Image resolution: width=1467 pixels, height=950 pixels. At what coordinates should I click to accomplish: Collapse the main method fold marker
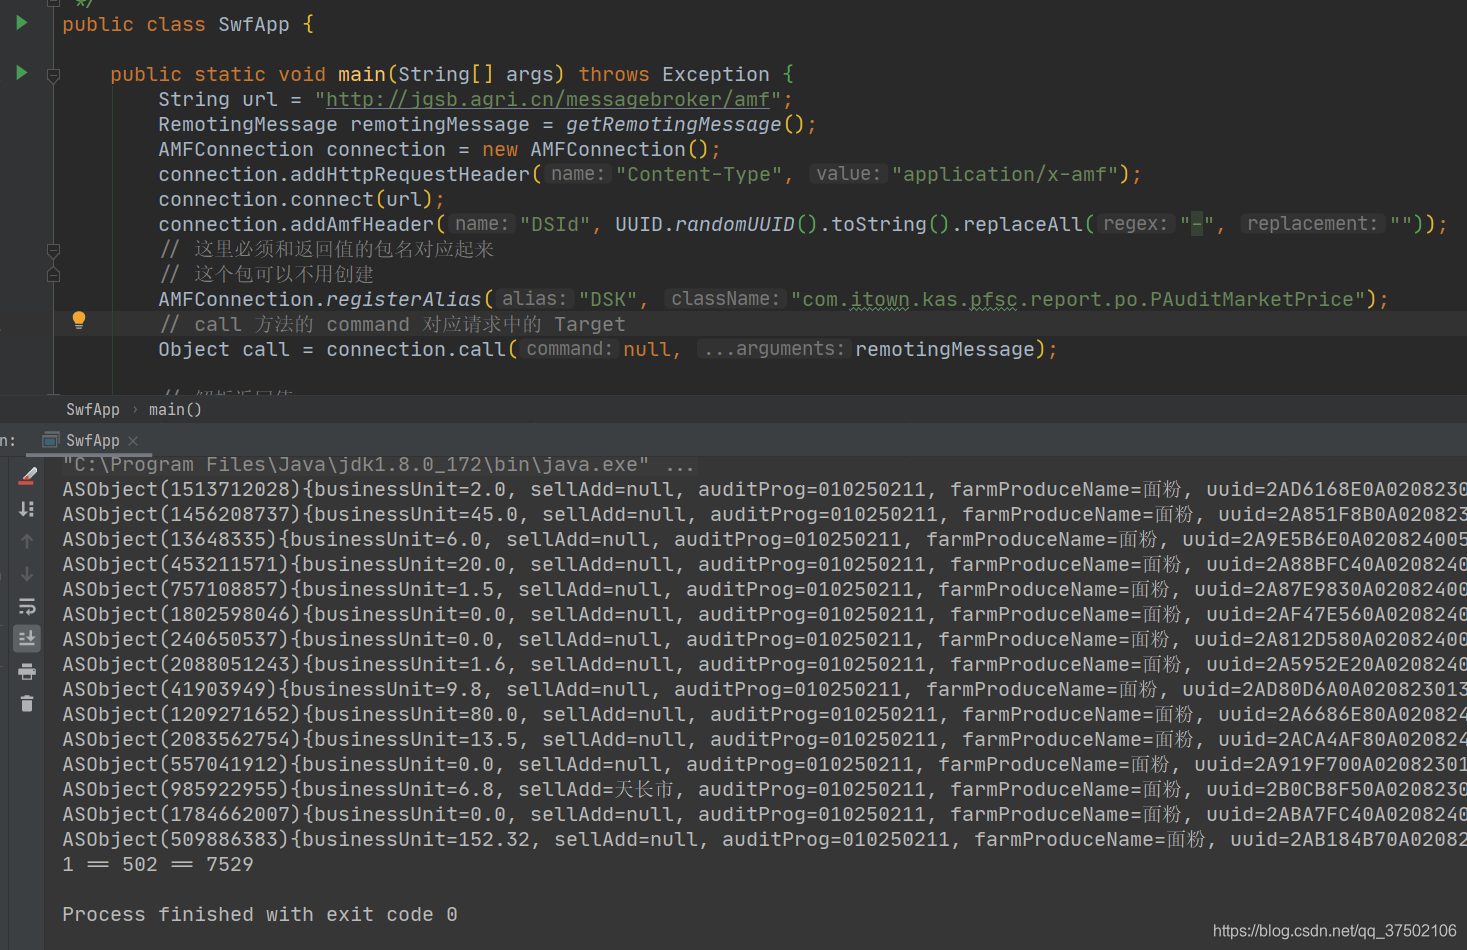pyautogui.click(x=54, y=74)
